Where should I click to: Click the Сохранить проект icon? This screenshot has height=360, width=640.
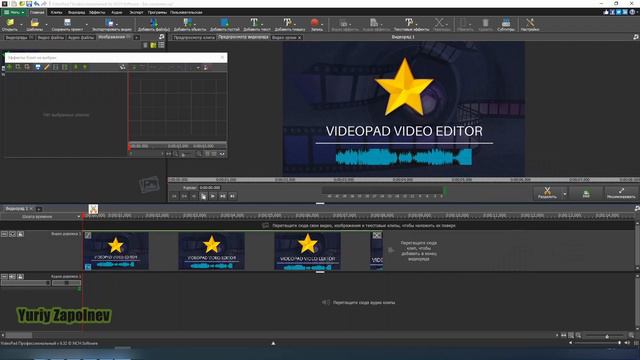67,23
